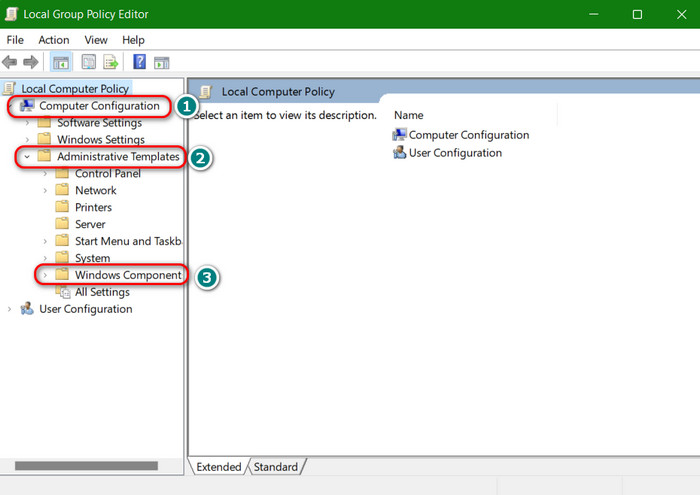Select the Windows Components tree label
The image size is (700, 495).
click(129, 275)
